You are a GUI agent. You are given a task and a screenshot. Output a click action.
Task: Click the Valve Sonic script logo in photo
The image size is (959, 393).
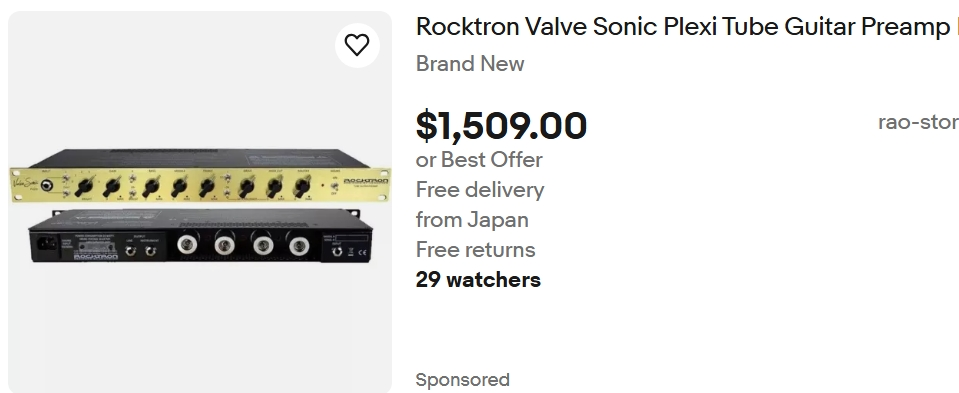25,182
